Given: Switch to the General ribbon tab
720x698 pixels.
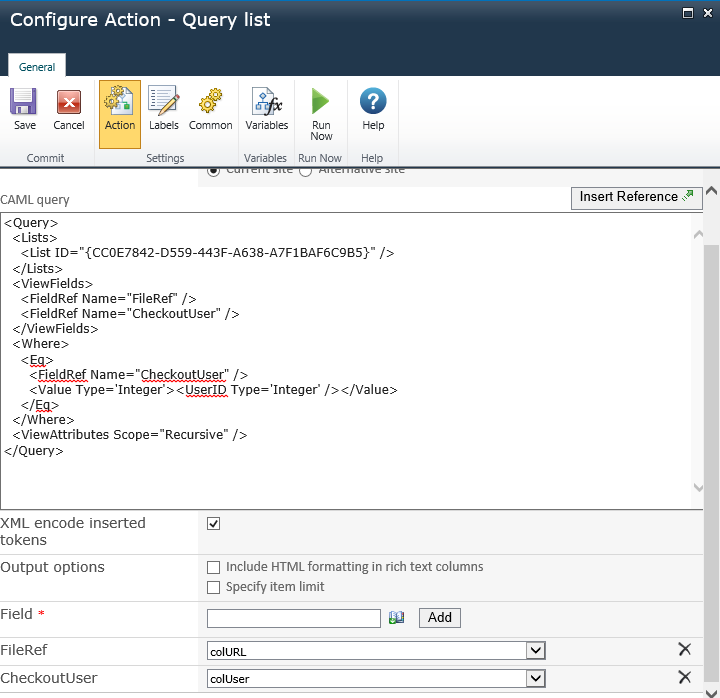Looking at the screenshot, I should (x=37, y=67).
